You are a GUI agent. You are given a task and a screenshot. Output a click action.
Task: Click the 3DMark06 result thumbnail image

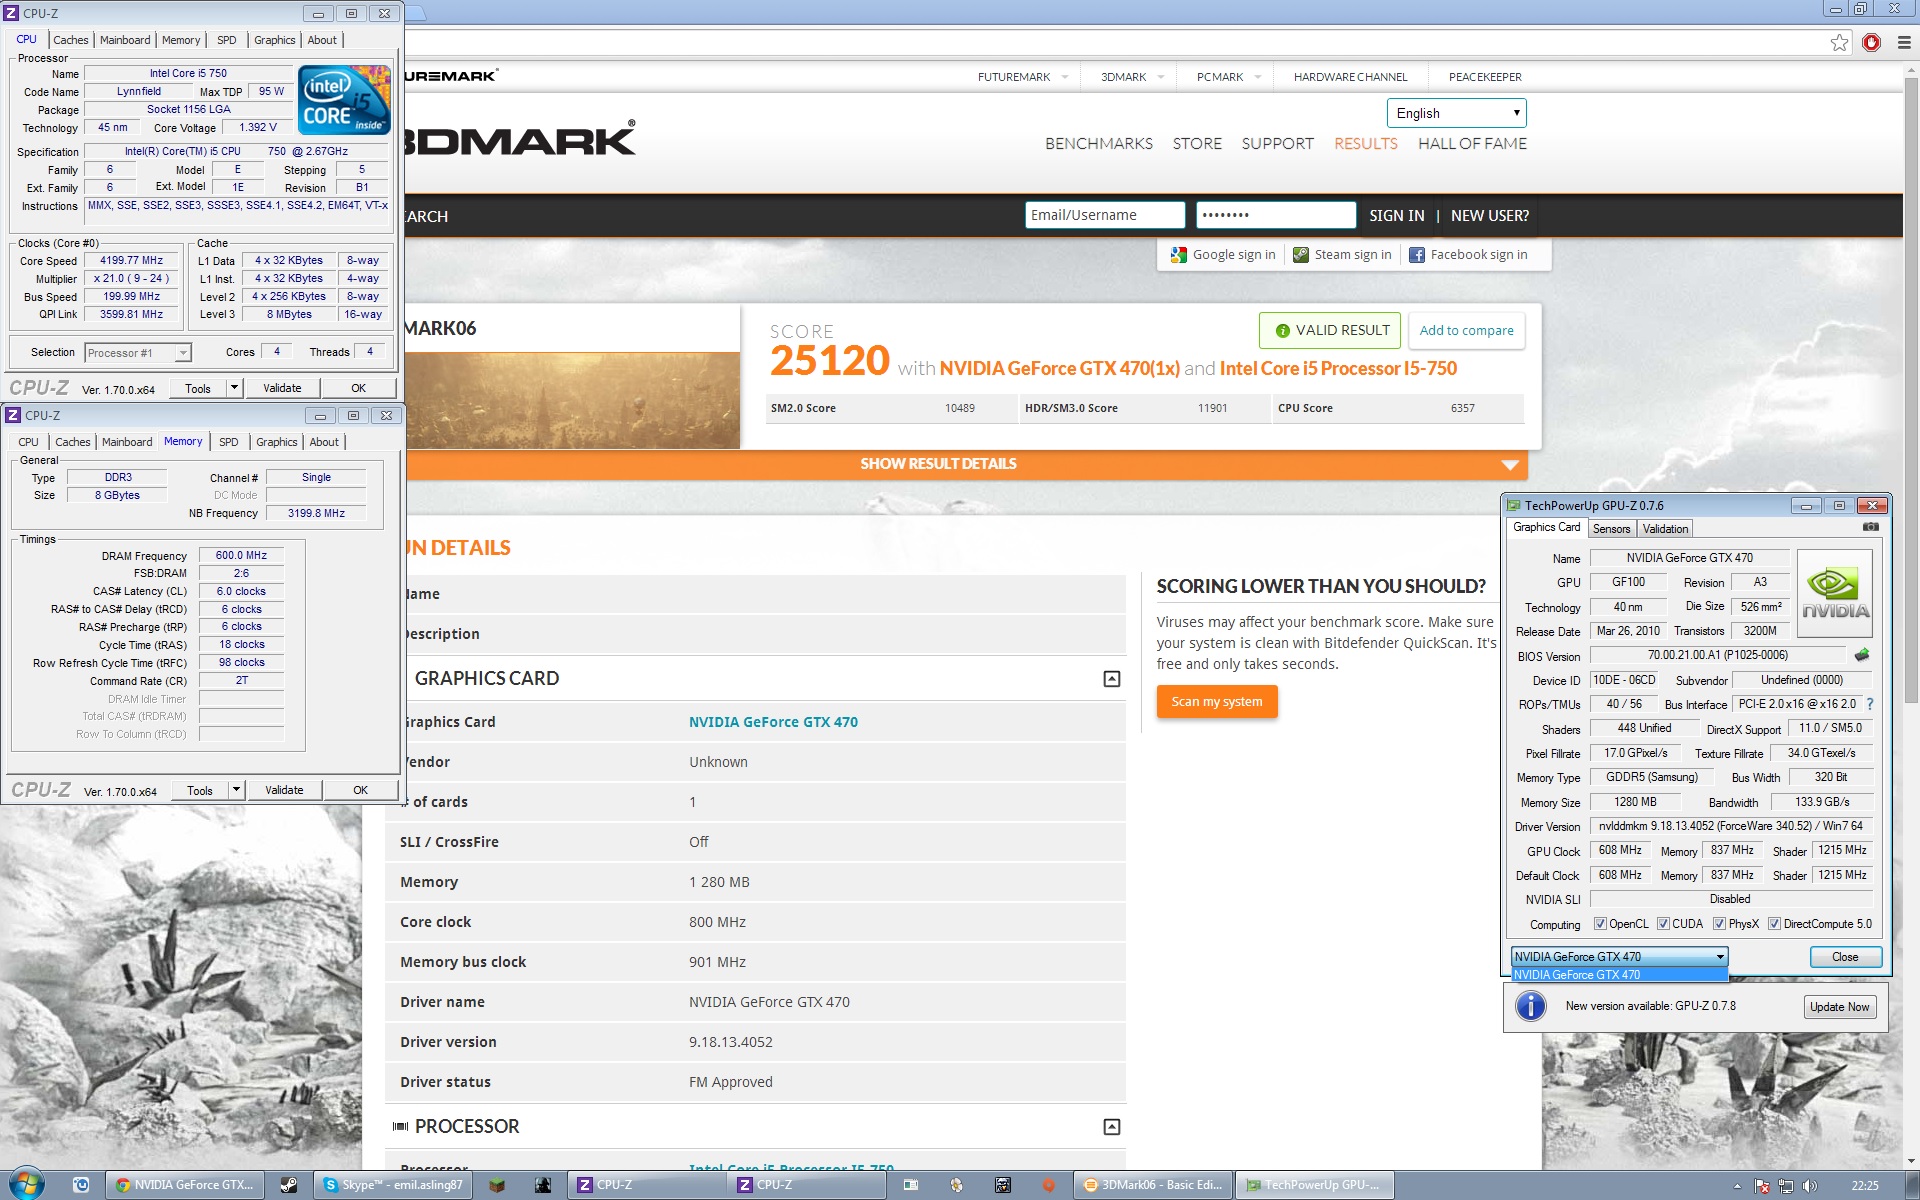(x=572, y=400)
